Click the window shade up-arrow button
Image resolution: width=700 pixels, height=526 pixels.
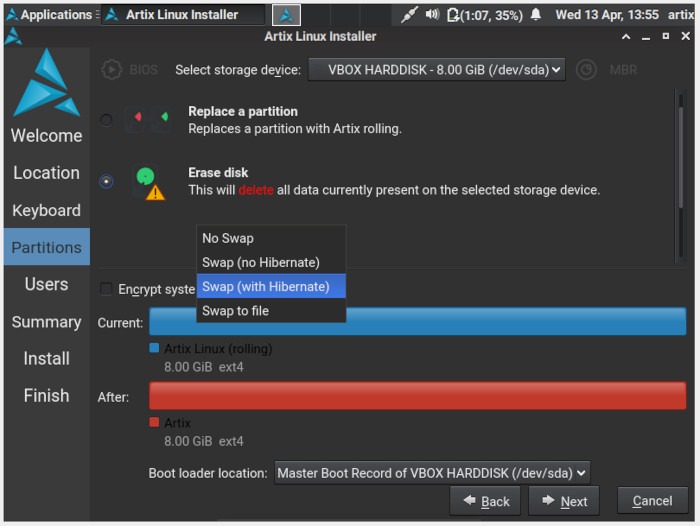626,37
